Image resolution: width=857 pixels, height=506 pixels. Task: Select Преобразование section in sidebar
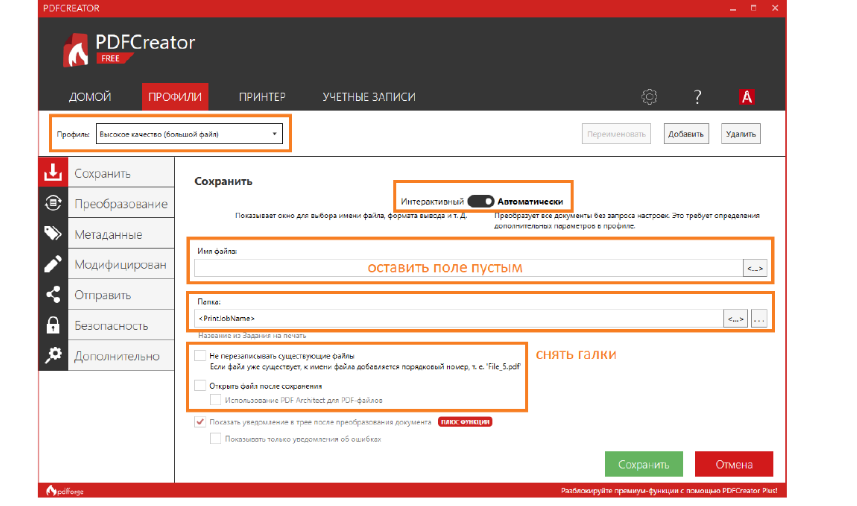click(121, 203)
